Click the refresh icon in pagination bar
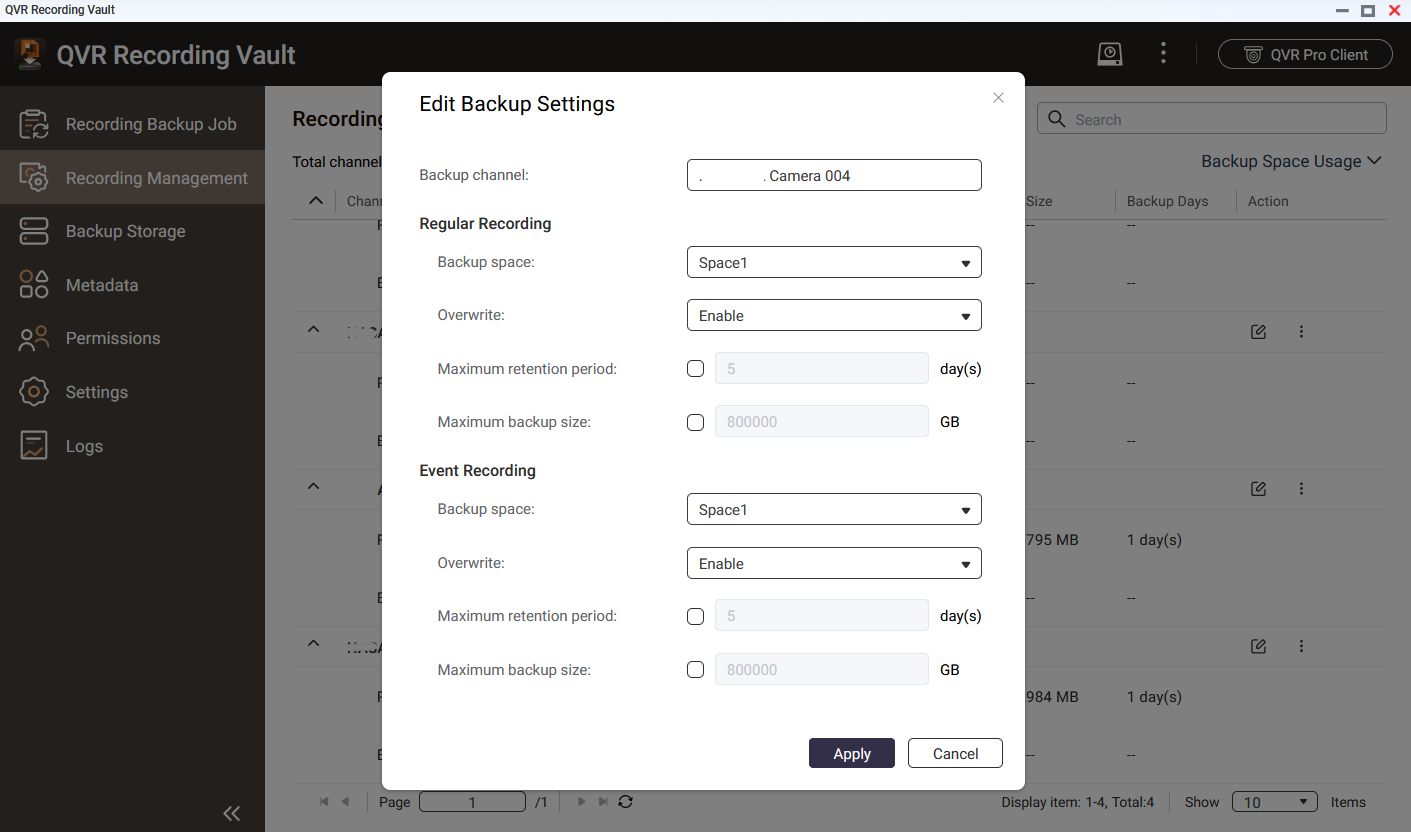 coord(626,802)
